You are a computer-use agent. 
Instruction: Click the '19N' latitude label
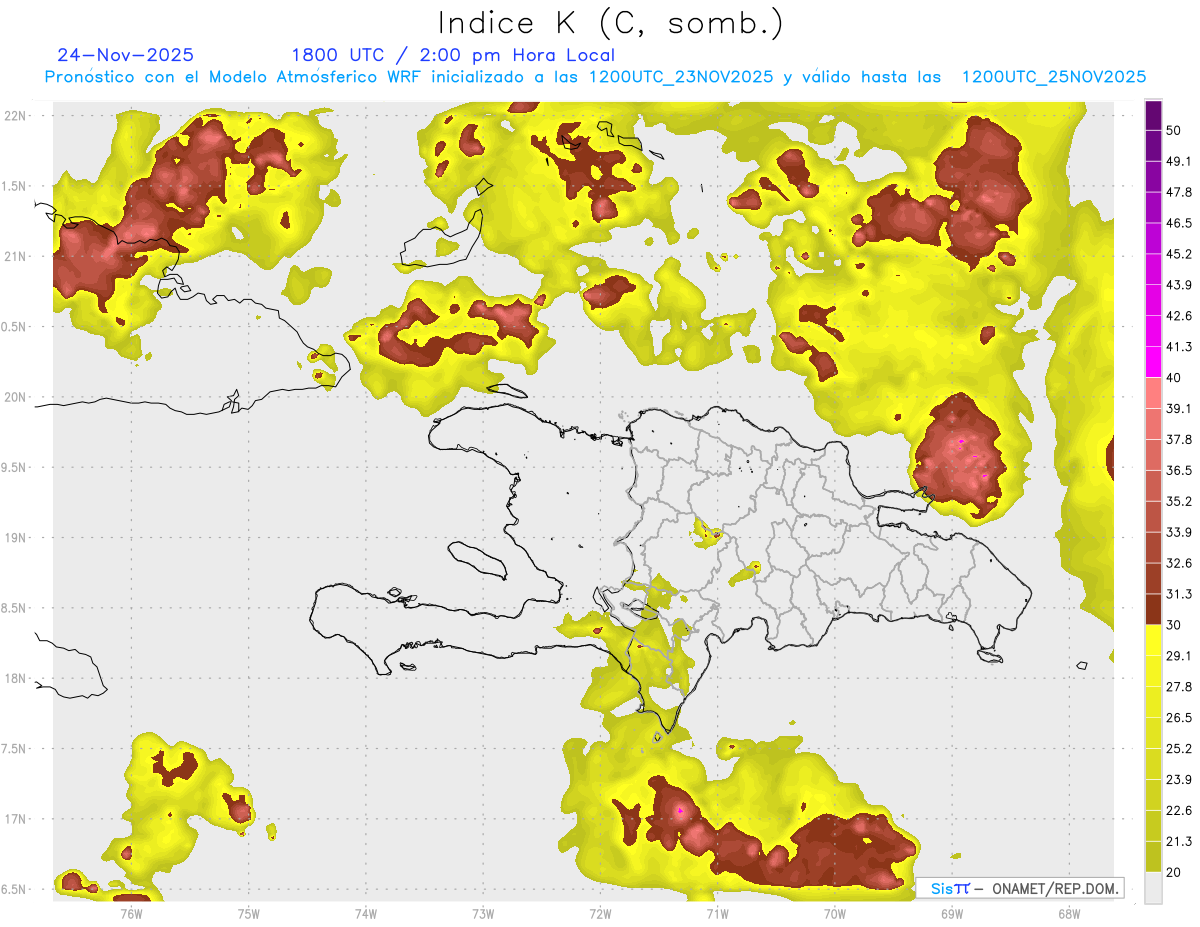[15, 538]
